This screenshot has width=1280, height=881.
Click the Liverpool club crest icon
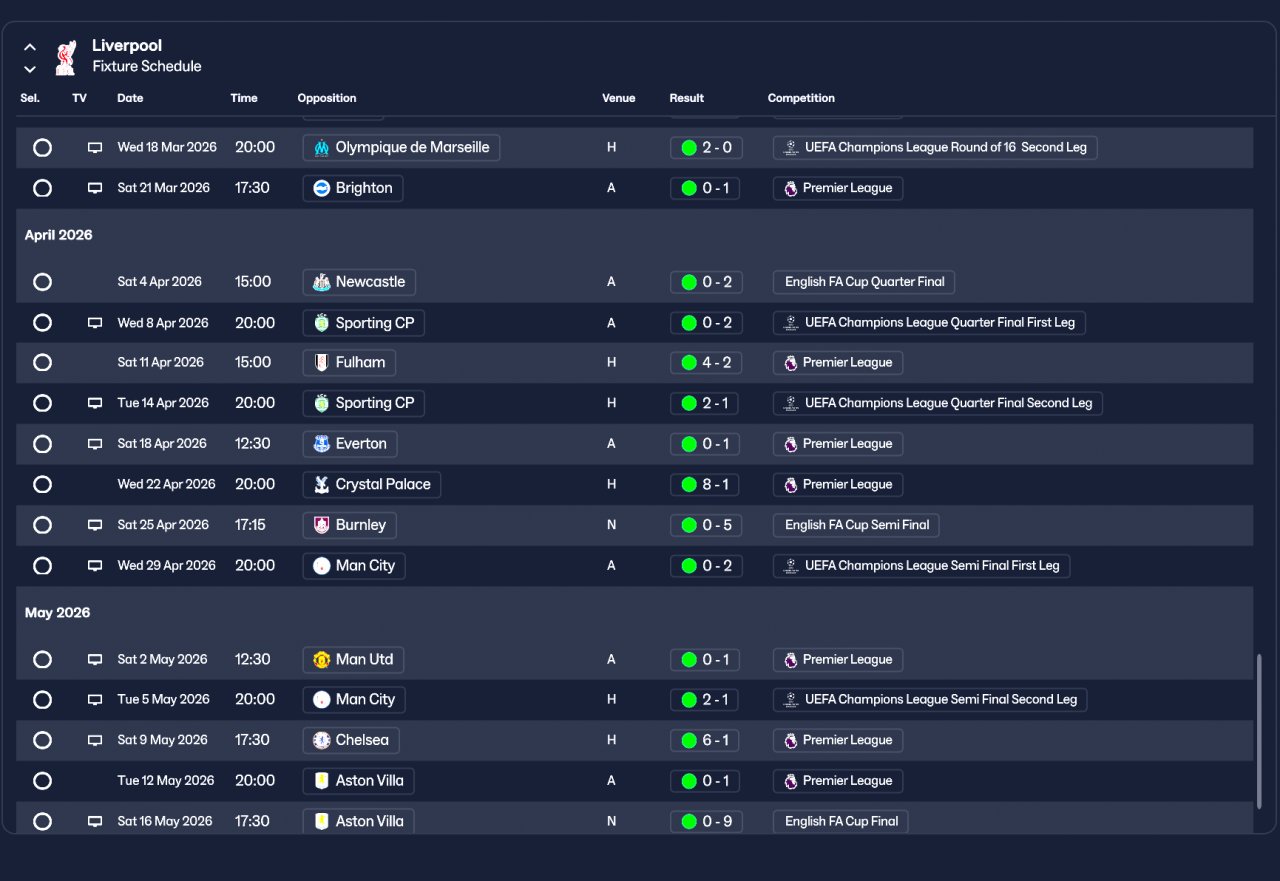tap(65, 57)
